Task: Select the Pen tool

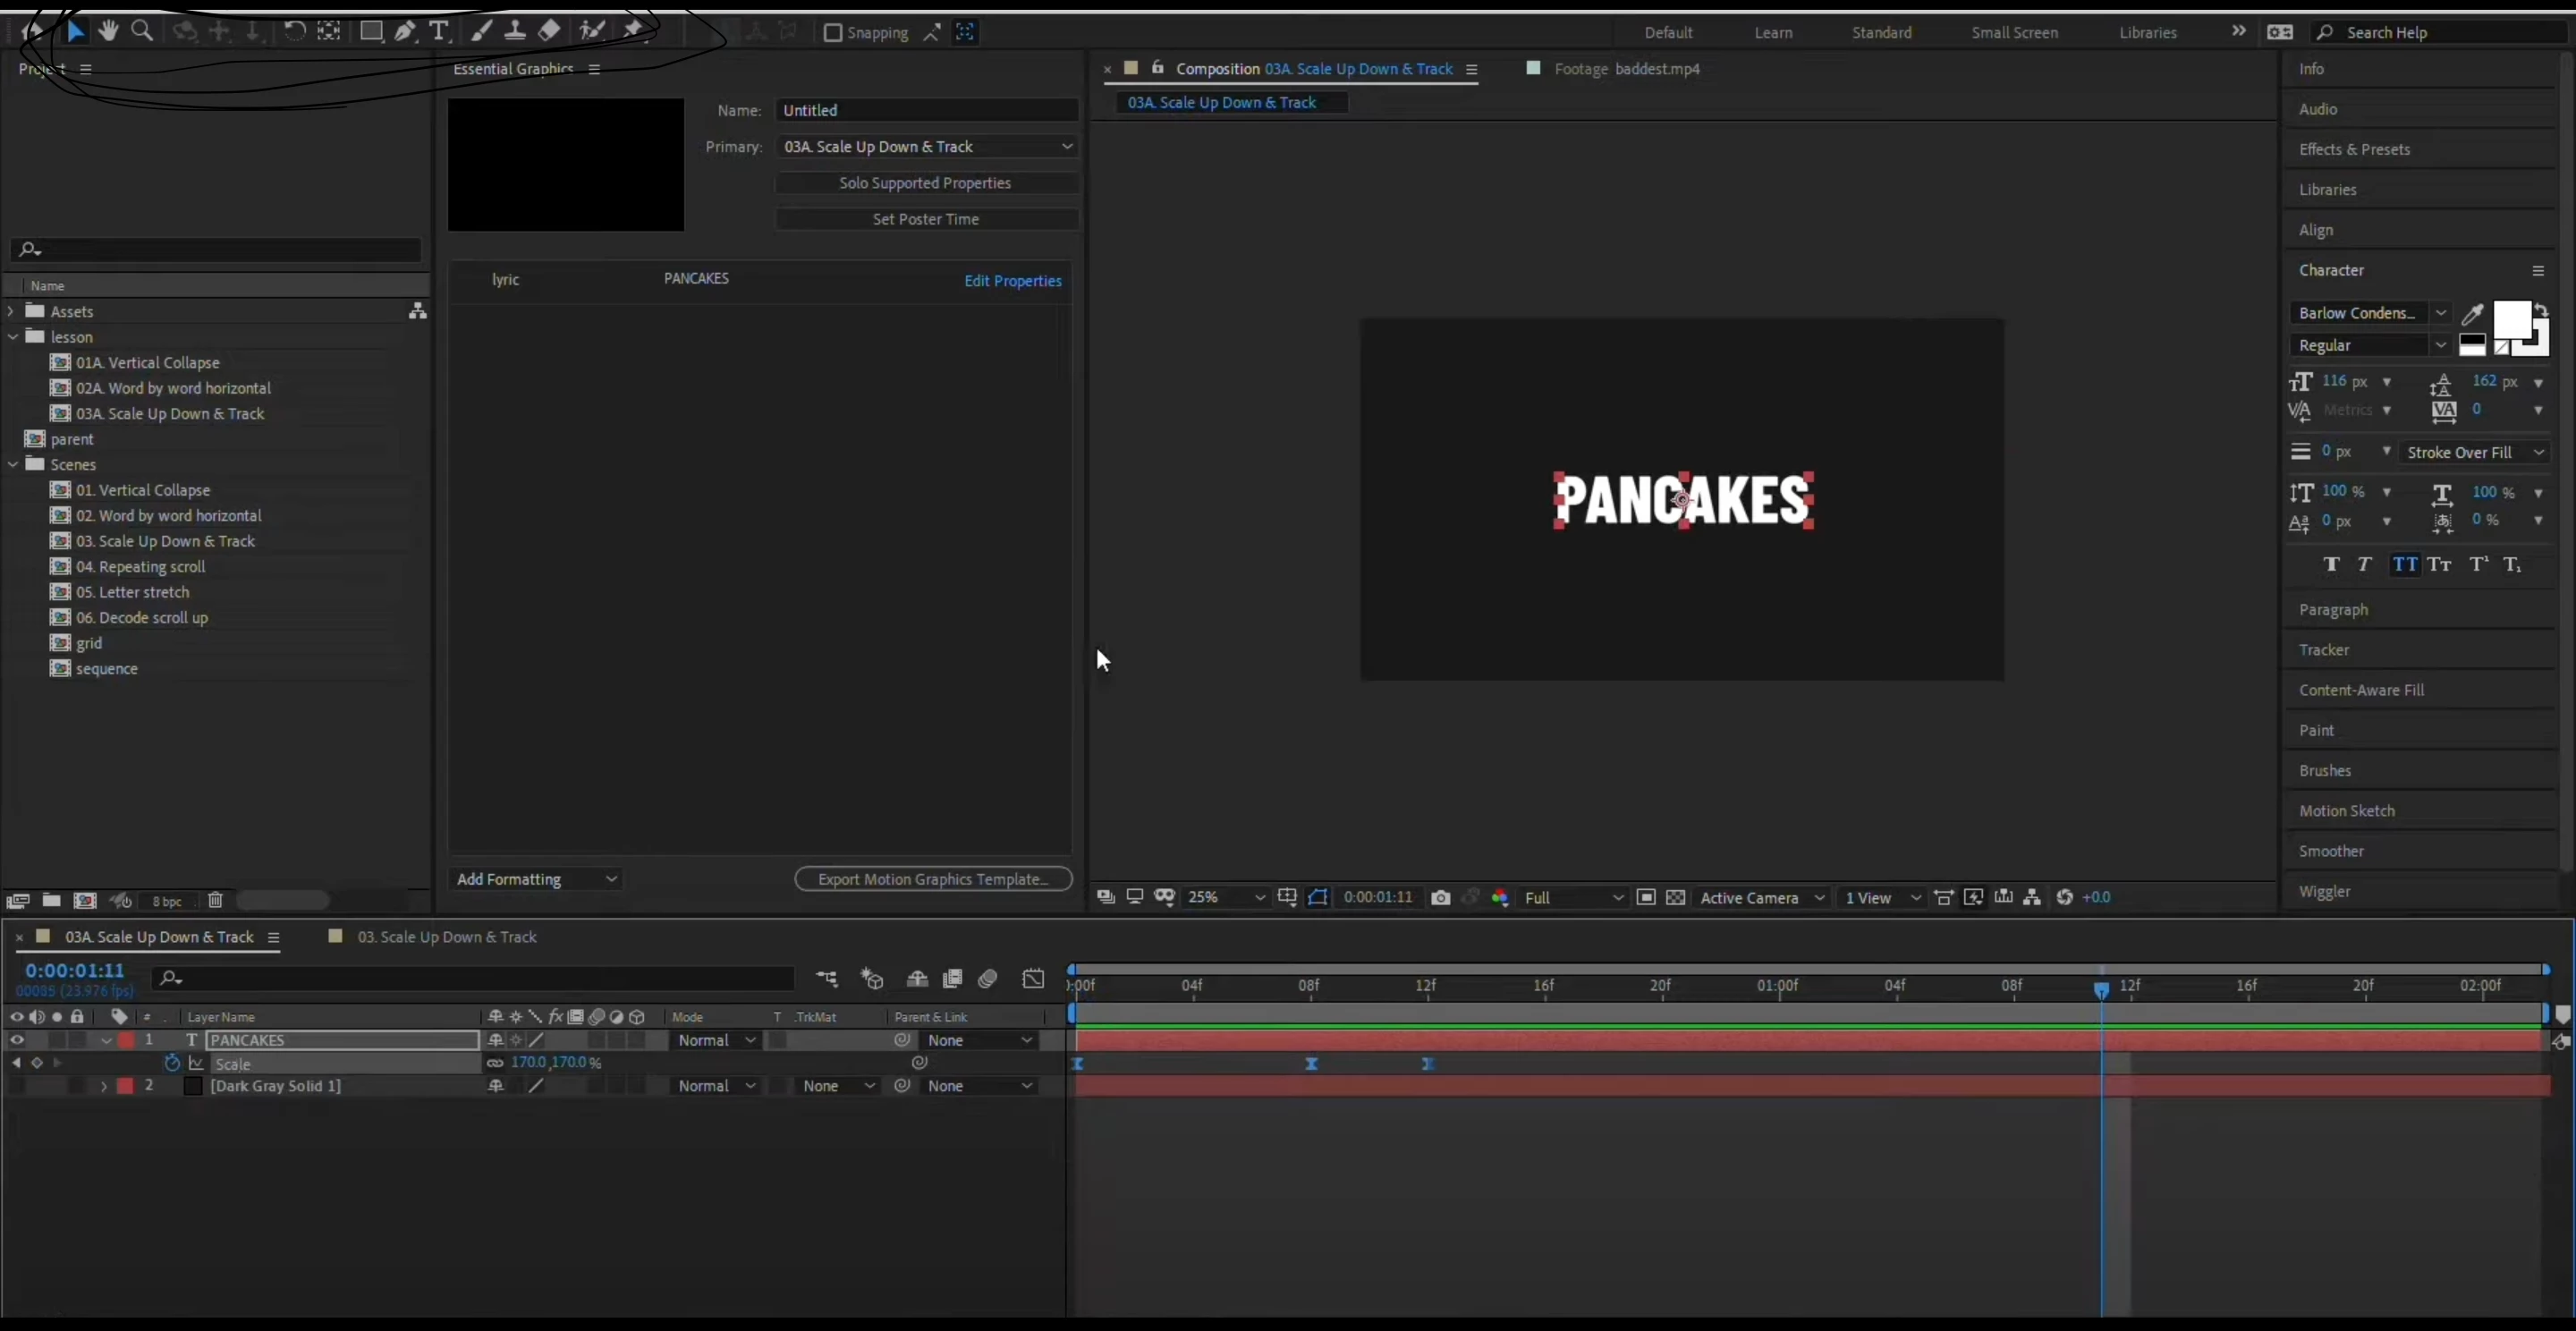Action: [x=404, y=31]
